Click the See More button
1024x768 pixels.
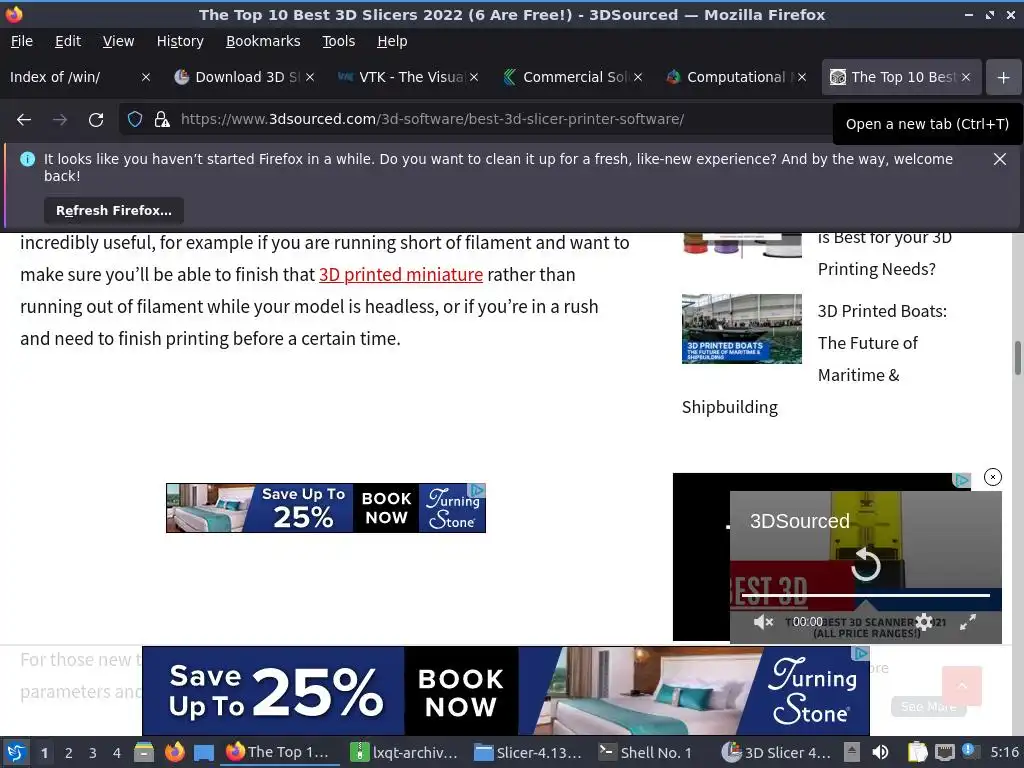(x=928, y=706)
